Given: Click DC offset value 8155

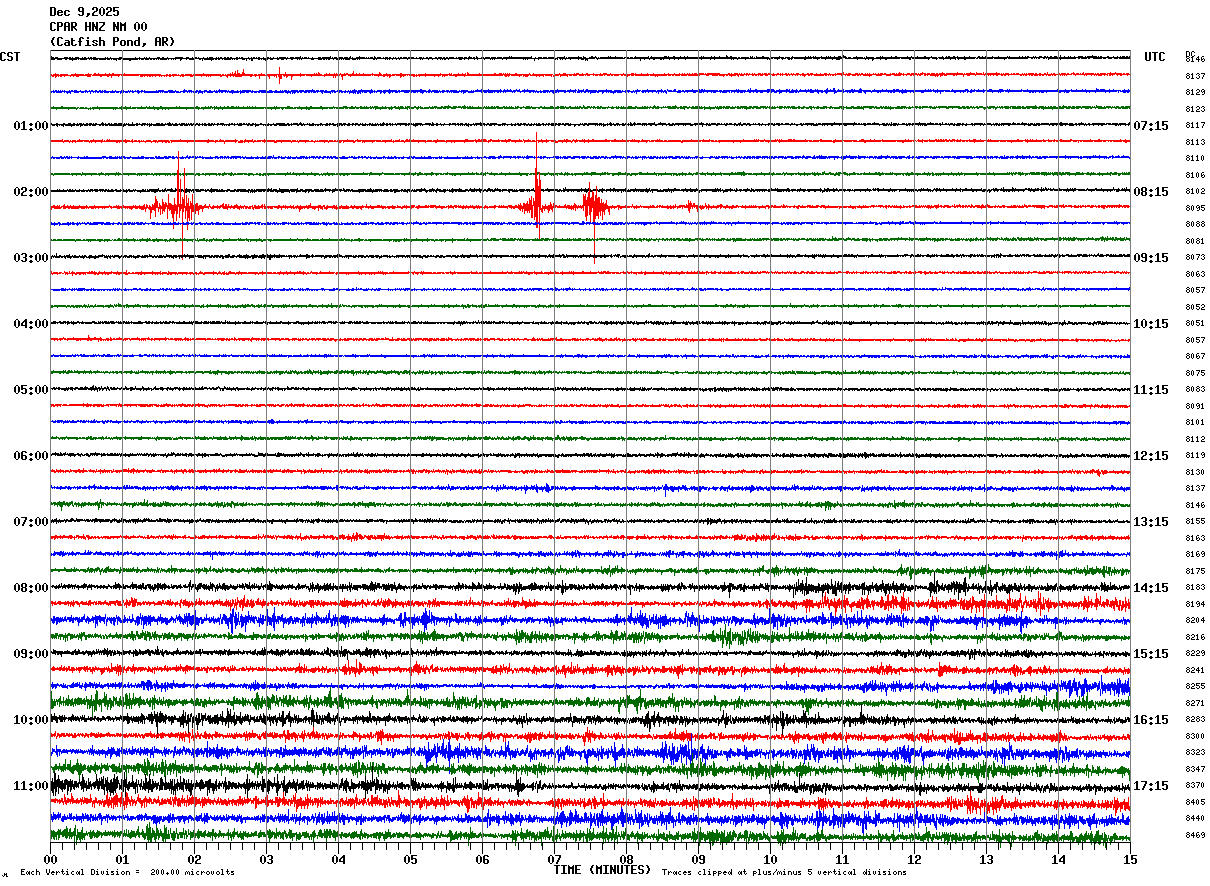Looking at the screenshot, I should coord(1195,522).
